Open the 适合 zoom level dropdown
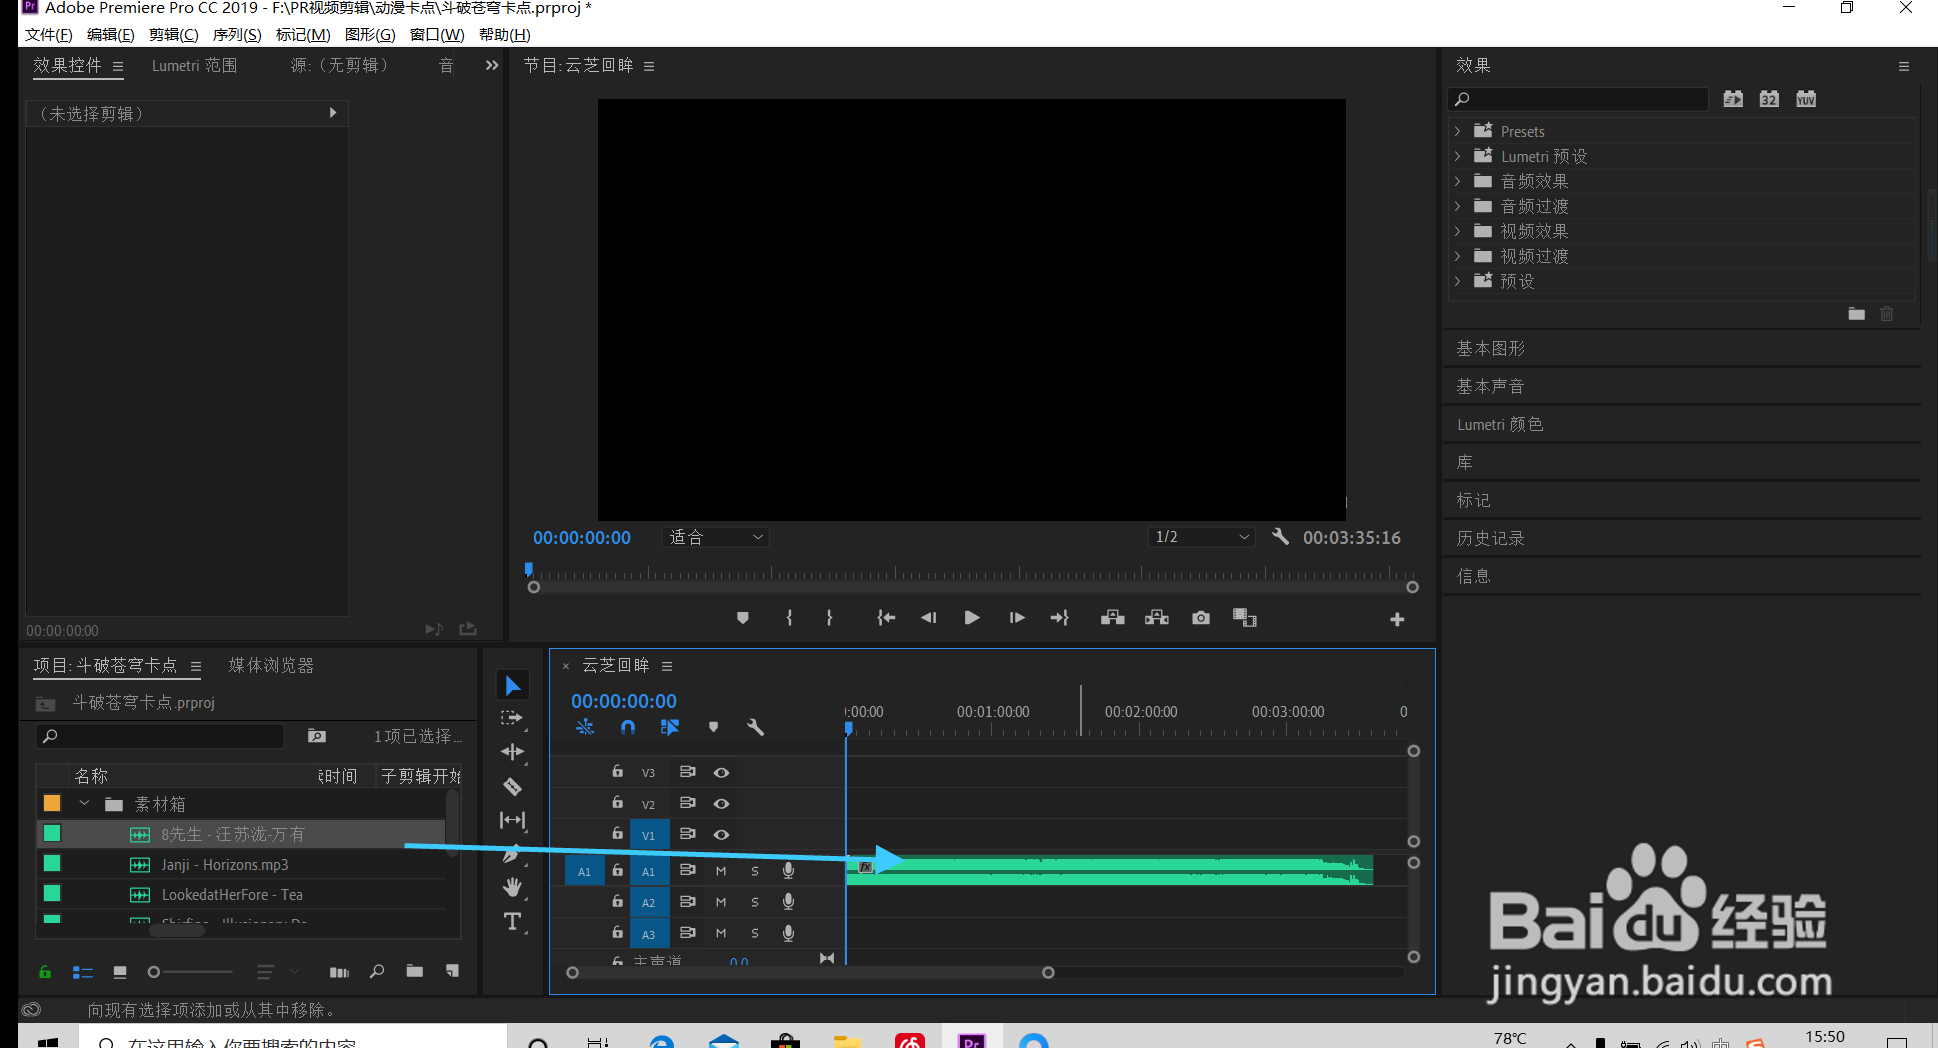 tap(715, 537)
